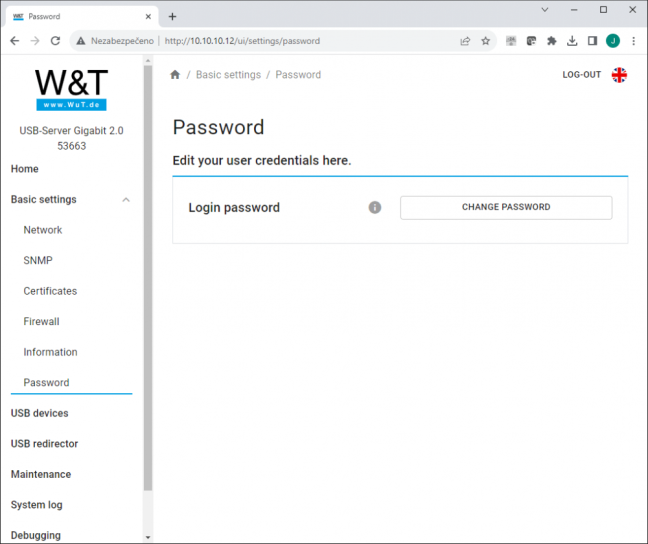Image resolution: width=648 pixels, height=544 pixels.
Task: Toggle the browser side panel icon
Action: click(x=592, y=41)
